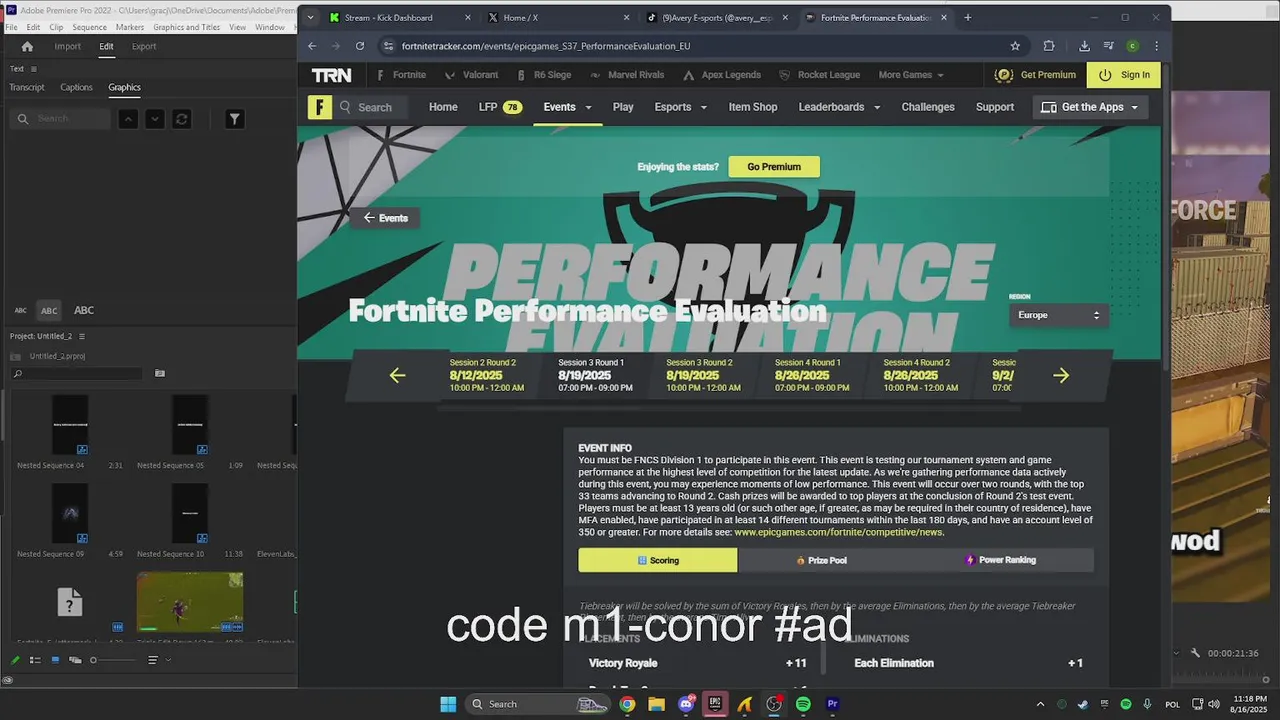Adjust the thumbnail zoom slider in Project panel
The image size is (1280, 720).
[112, 660]
